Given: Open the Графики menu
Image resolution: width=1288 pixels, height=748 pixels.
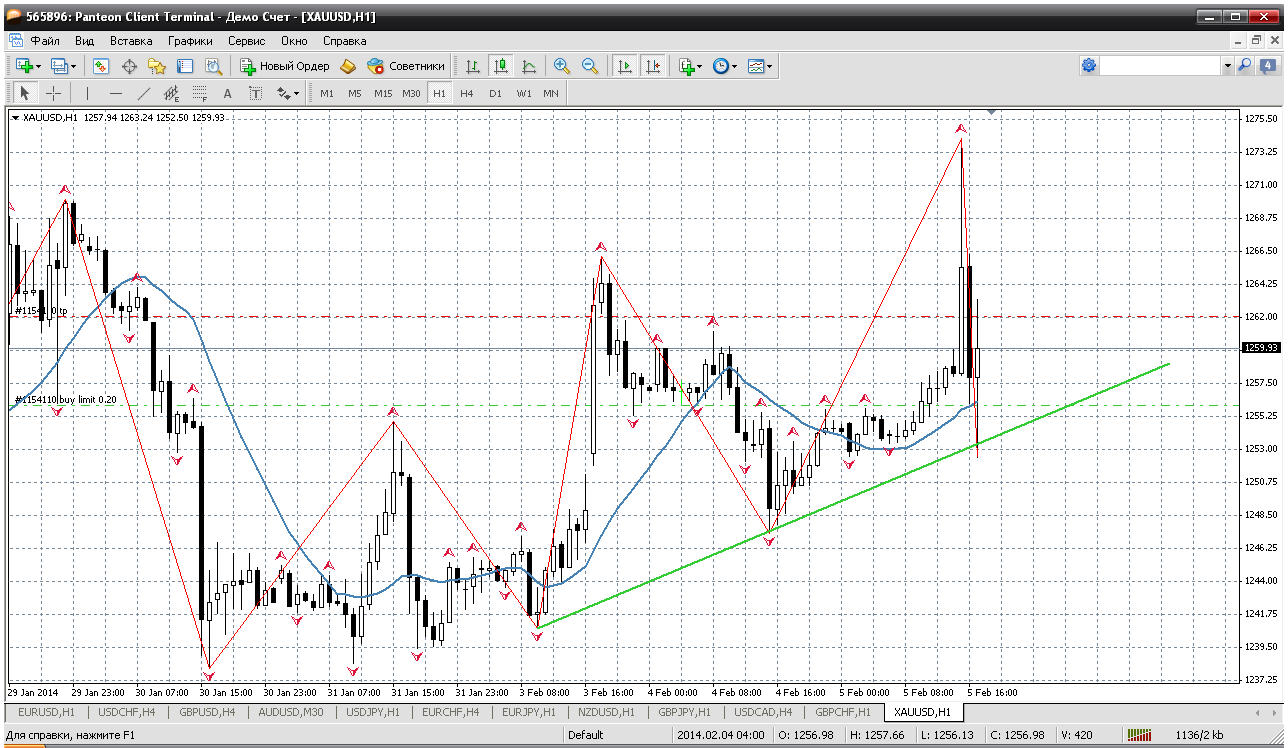Looking at the screenshot, I should tap(190, 41).
